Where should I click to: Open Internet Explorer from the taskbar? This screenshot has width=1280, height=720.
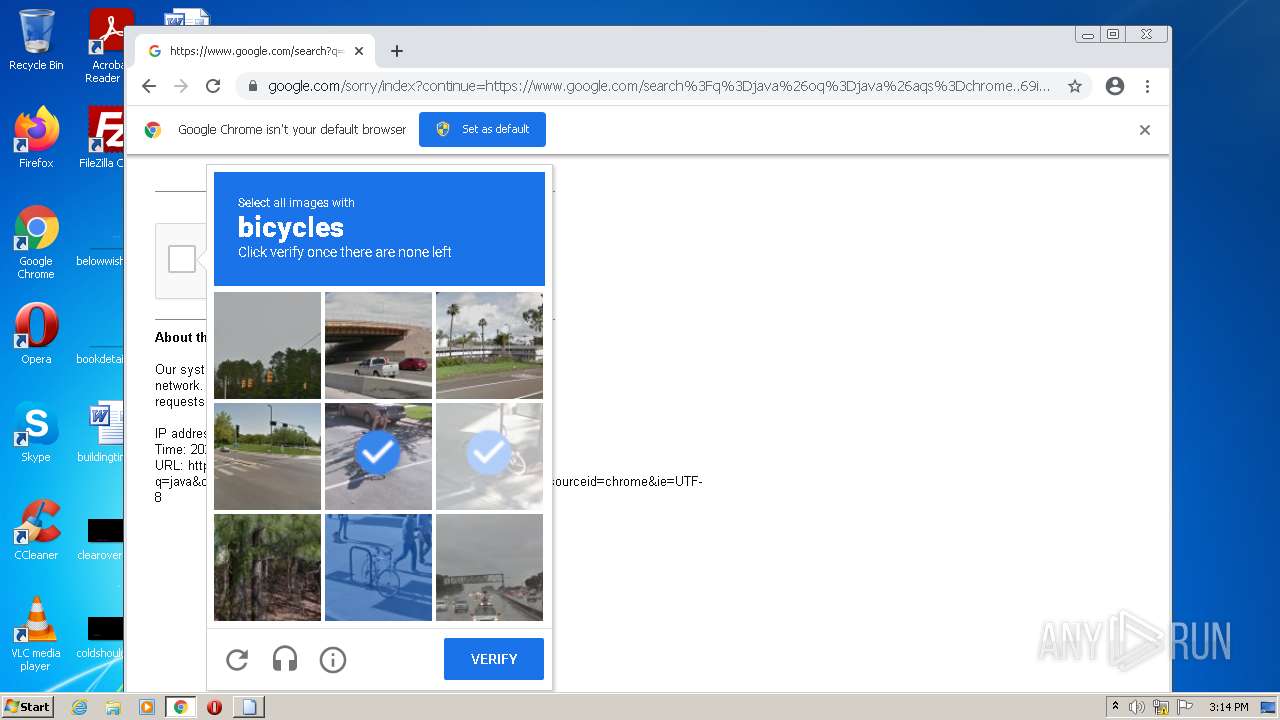(x=79, y=707)
